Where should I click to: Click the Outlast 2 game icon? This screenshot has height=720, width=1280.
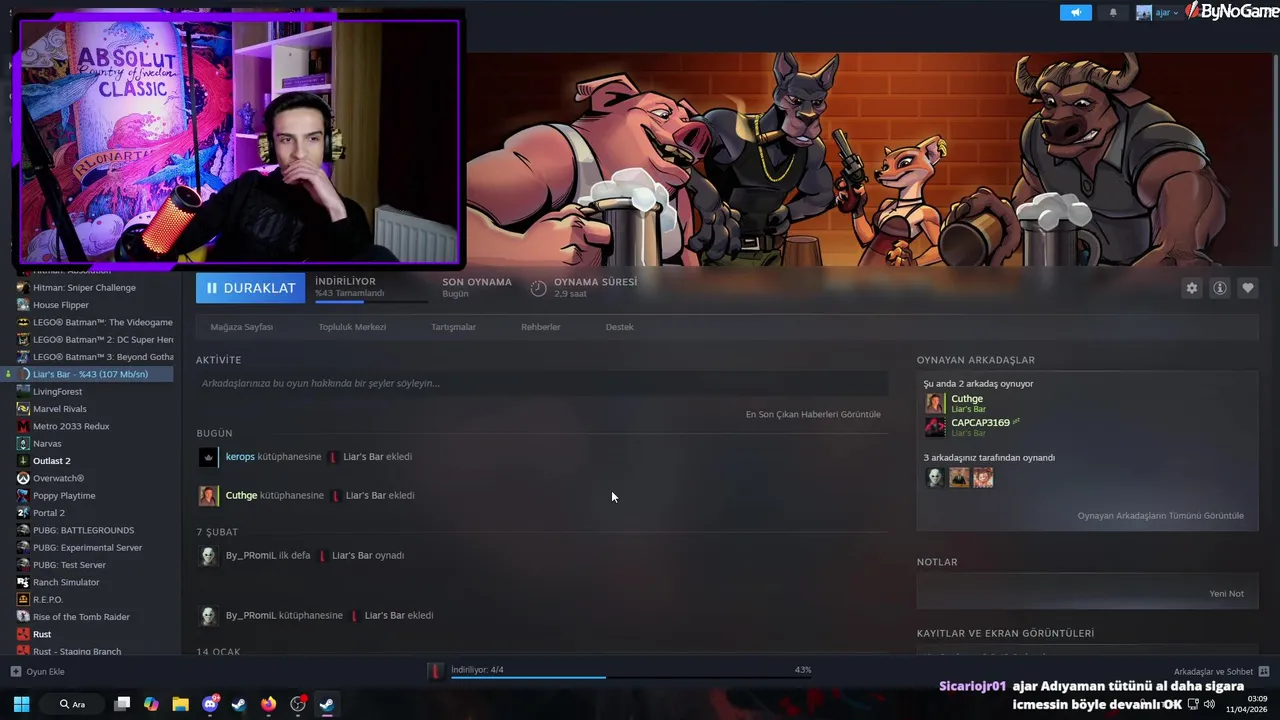point(23,461)
